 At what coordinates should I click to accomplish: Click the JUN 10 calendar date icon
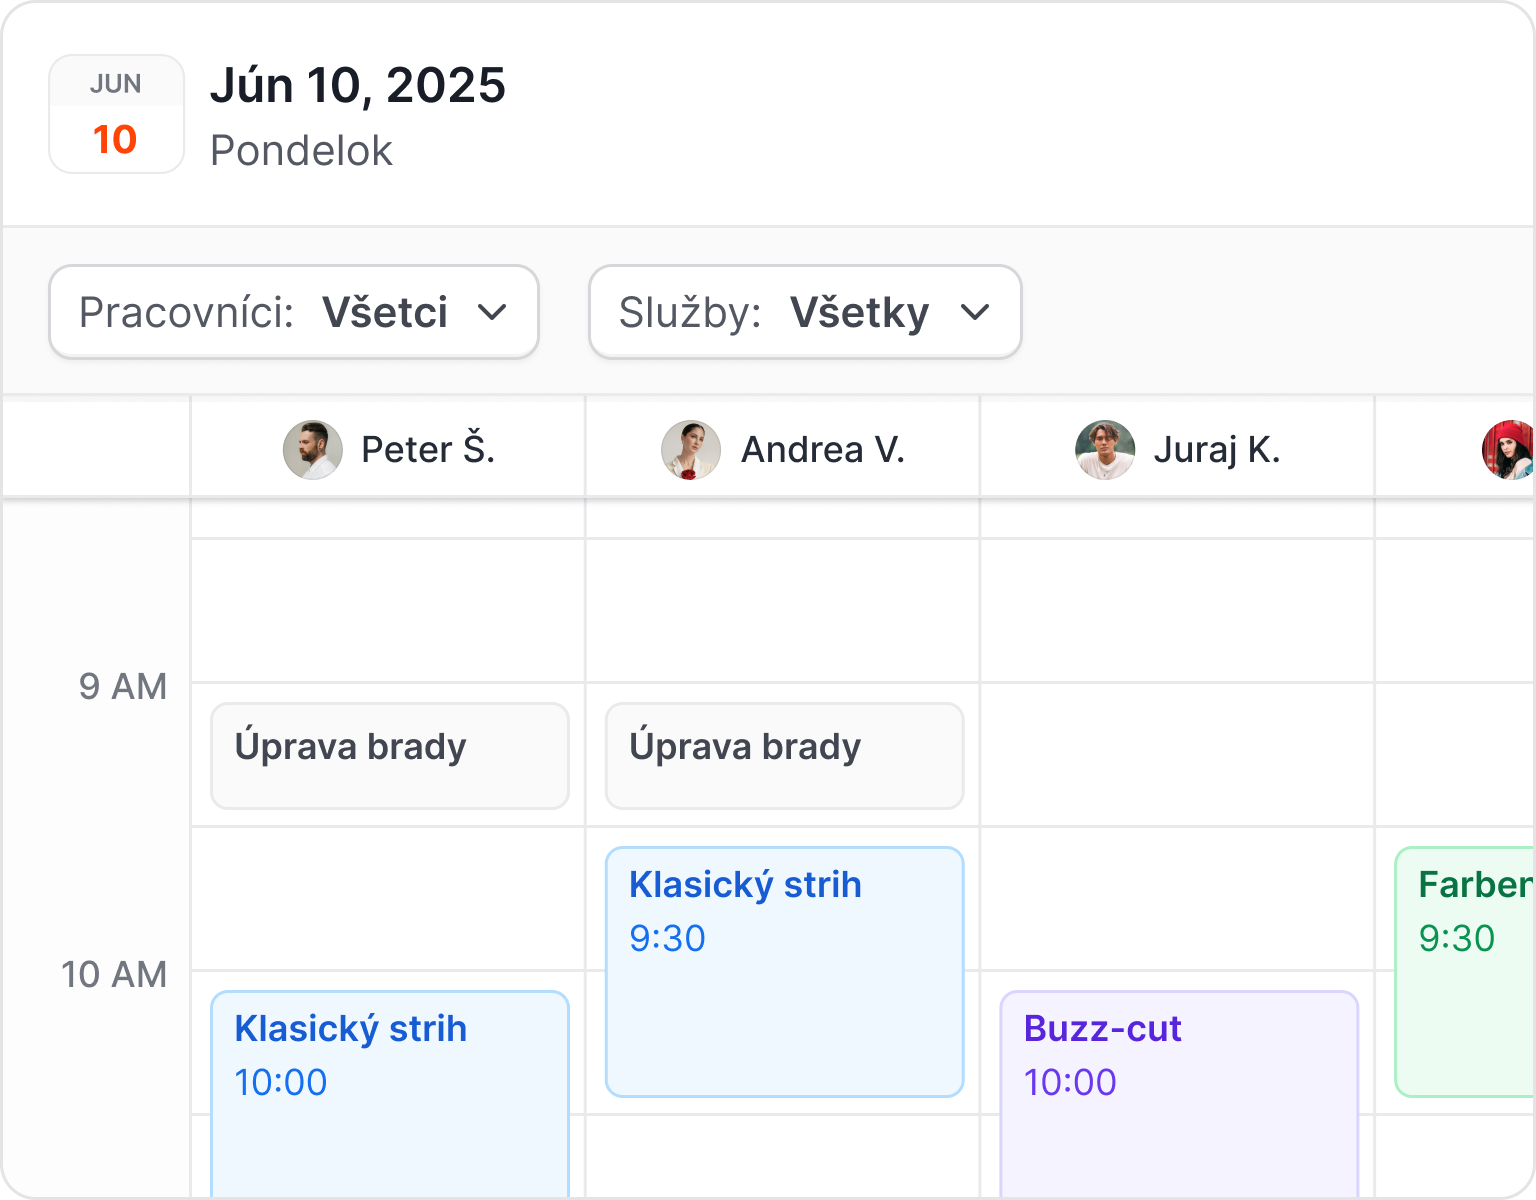116,114
